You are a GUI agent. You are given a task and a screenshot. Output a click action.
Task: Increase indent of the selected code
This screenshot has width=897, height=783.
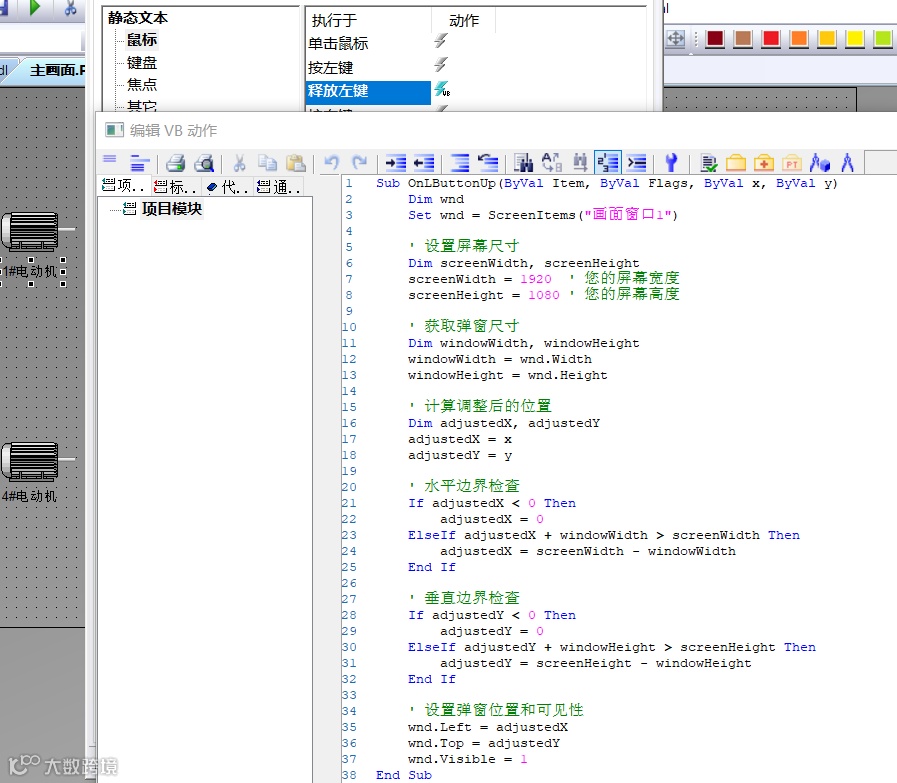pos(396,163)
